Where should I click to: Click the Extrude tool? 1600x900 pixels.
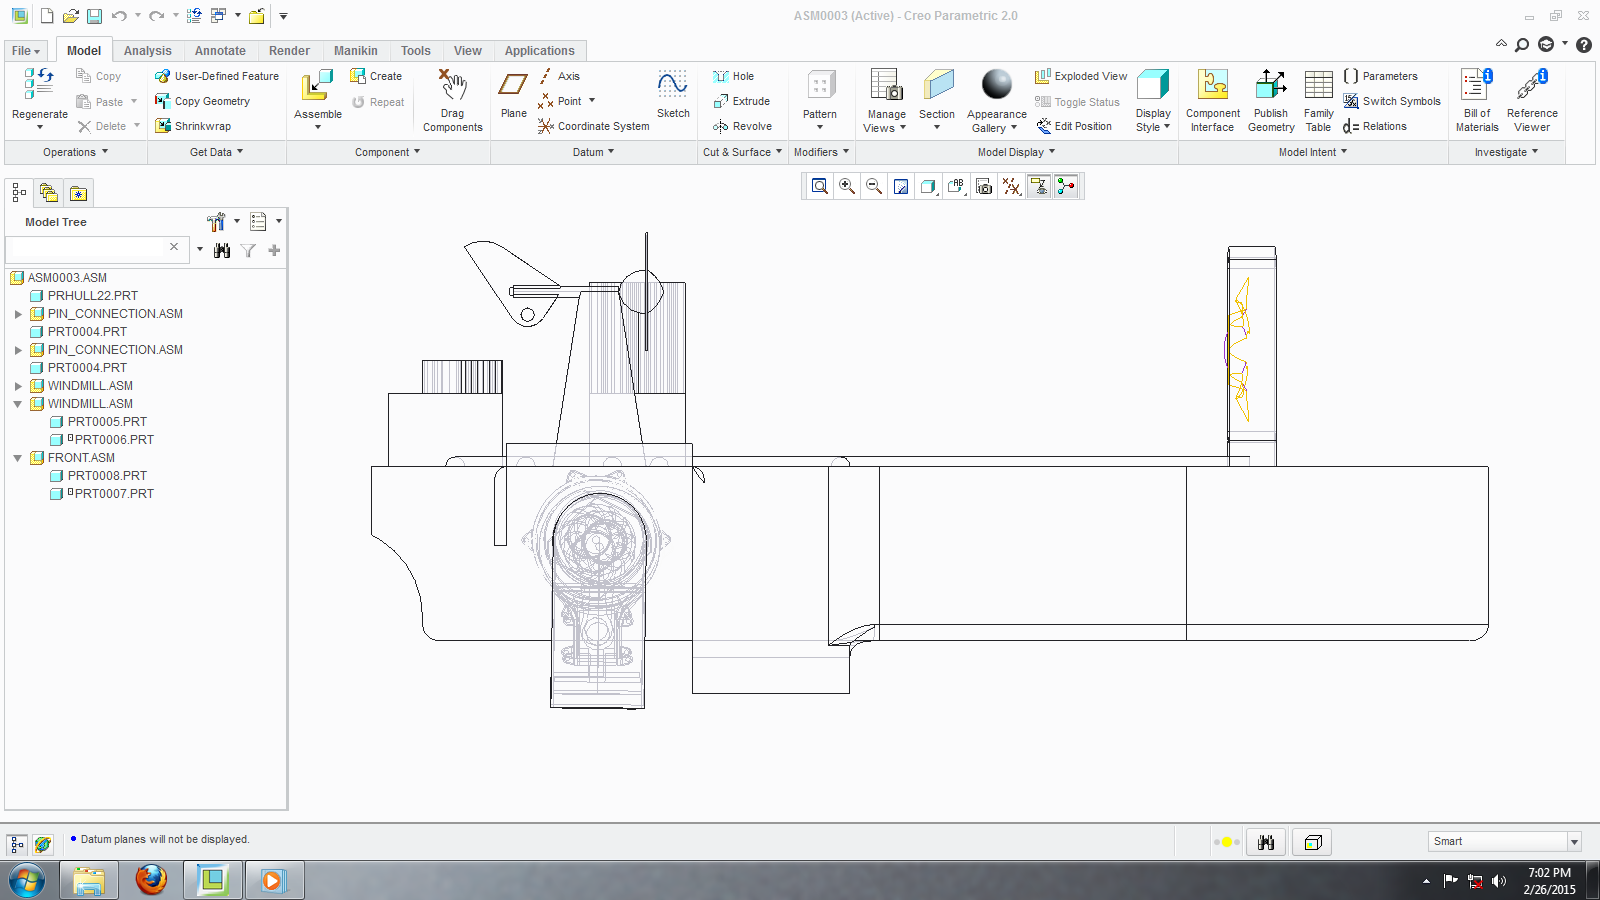(742, 101)
